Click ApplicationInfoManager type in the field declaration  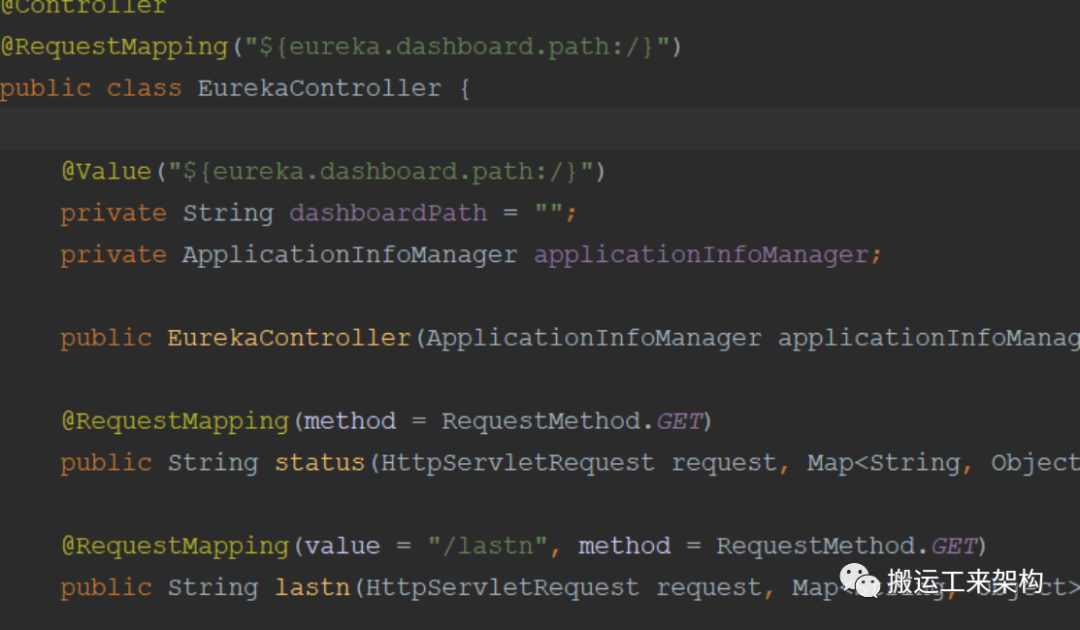(x=350, y=255)
